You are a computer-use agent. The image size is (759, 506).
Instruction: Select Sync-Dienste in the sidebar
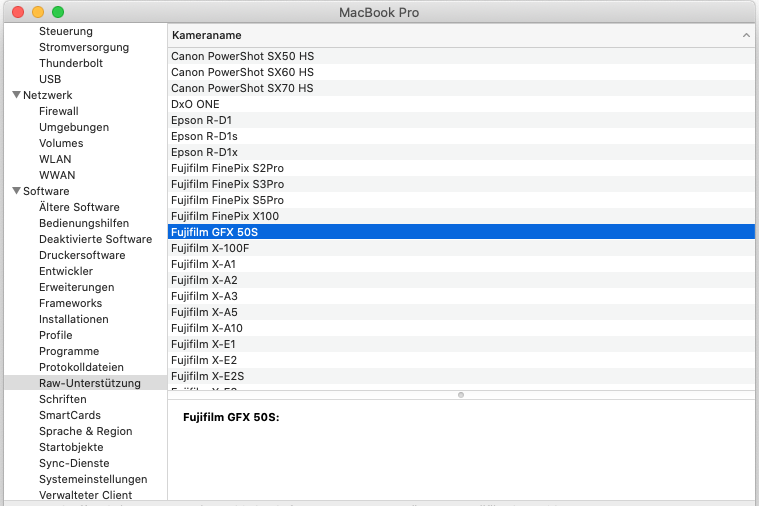(75, 462)
